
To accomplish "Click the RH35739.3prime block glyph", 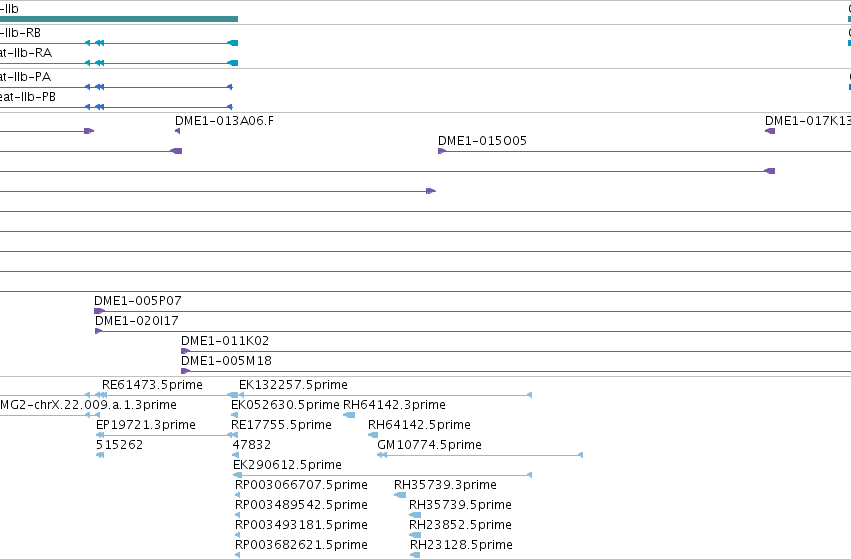I will (x=400, y=495).
